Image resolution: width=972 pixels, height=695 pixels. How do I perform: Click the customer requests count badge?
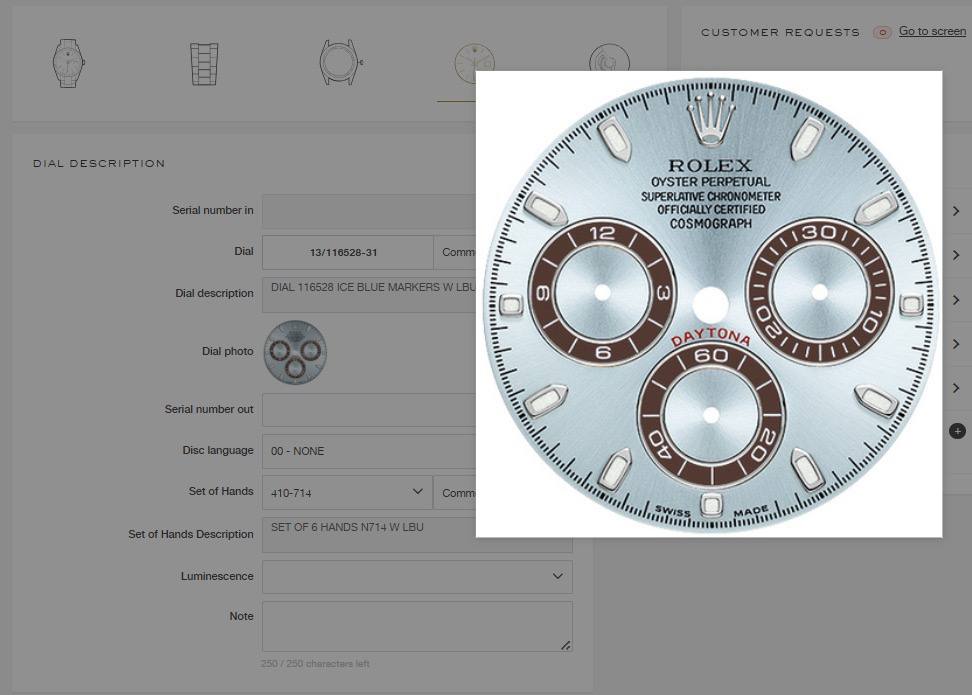882,32
